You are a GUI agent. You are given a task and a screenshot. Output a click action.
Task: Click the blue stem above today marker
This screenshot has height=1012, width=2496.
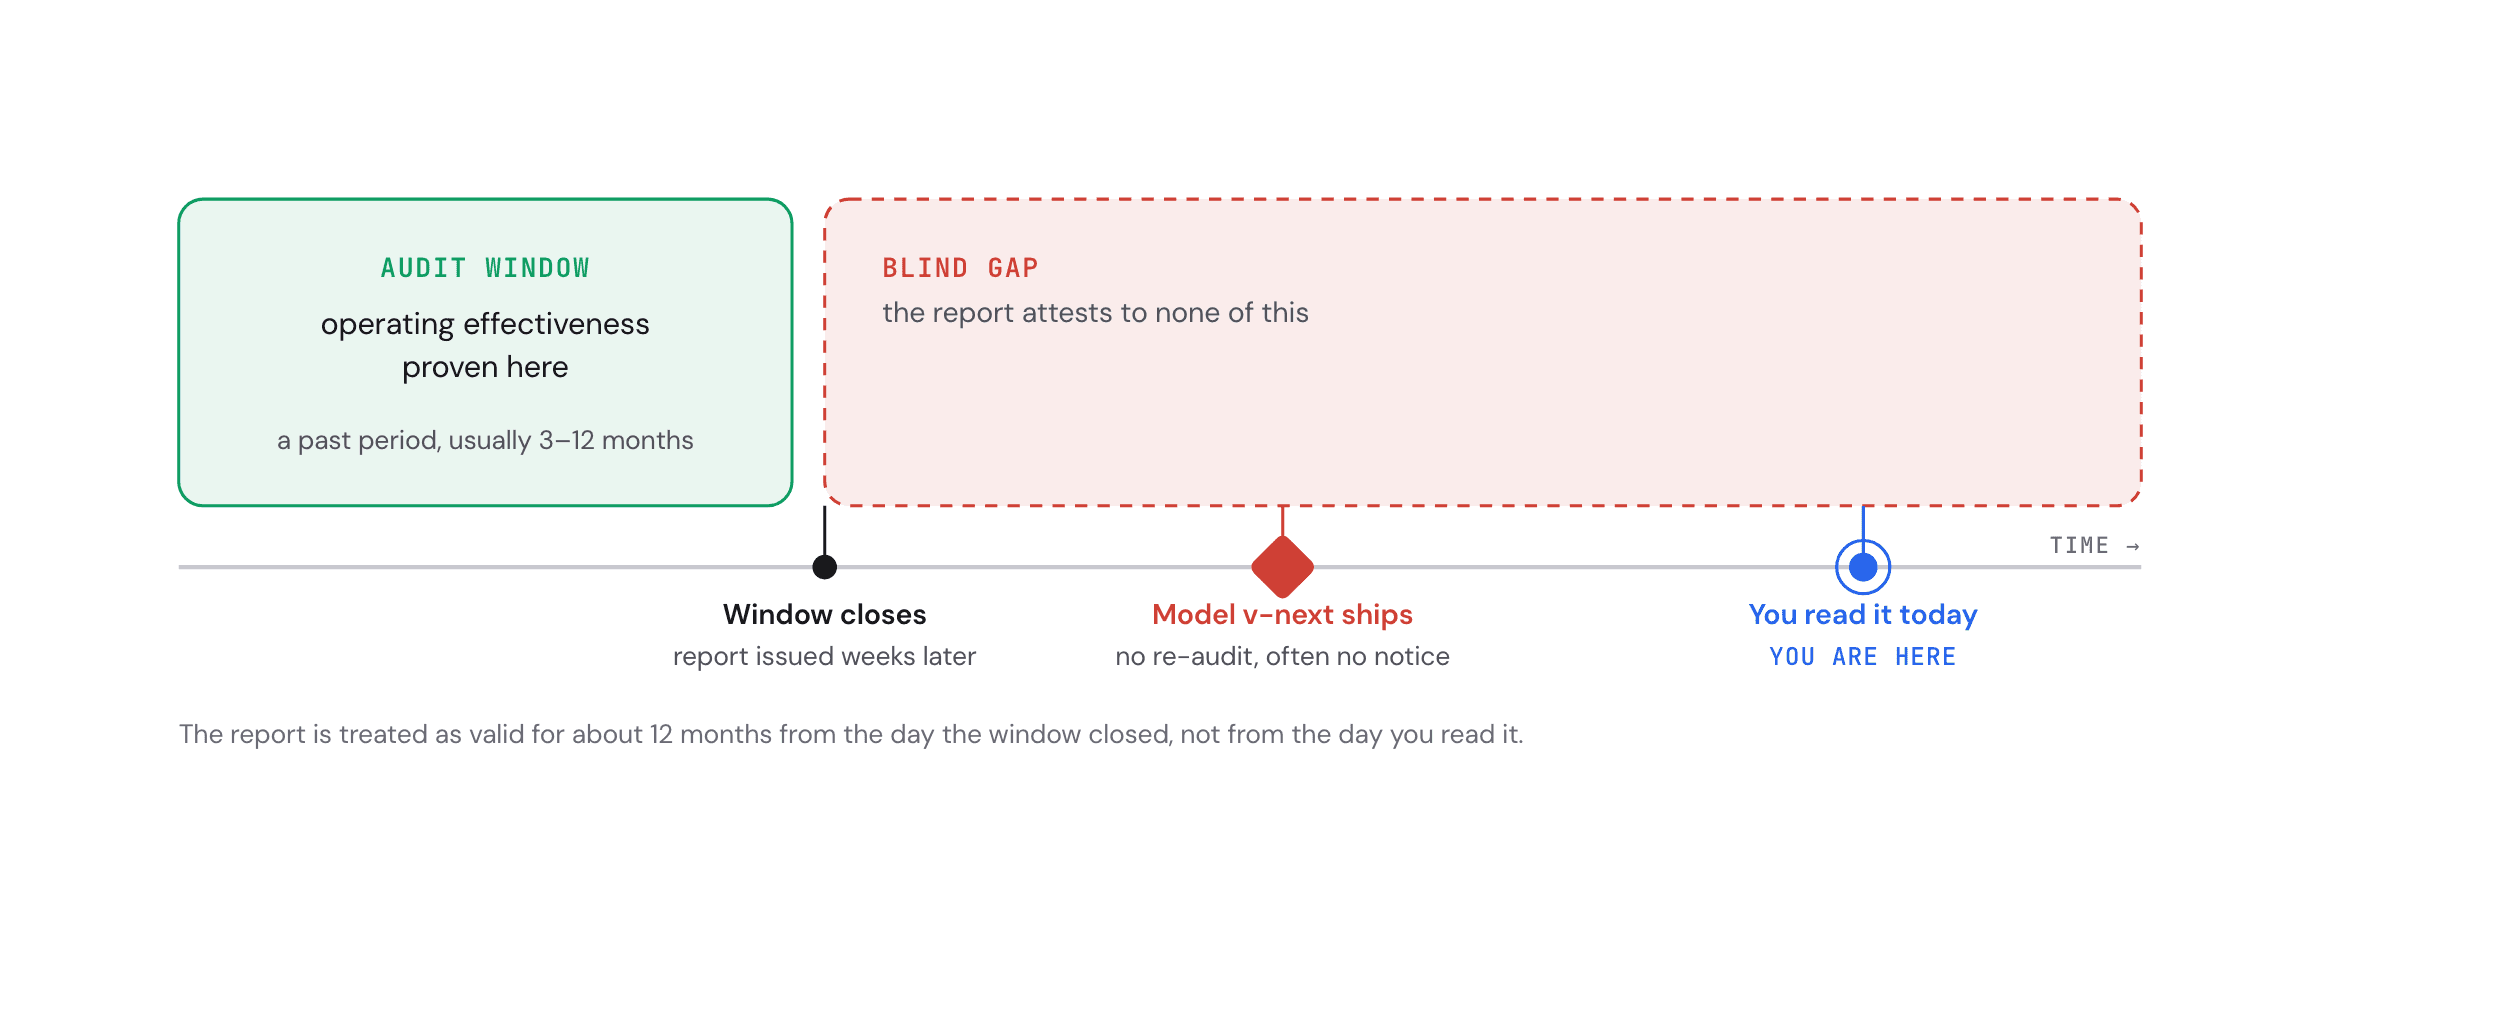[1862, 523]
